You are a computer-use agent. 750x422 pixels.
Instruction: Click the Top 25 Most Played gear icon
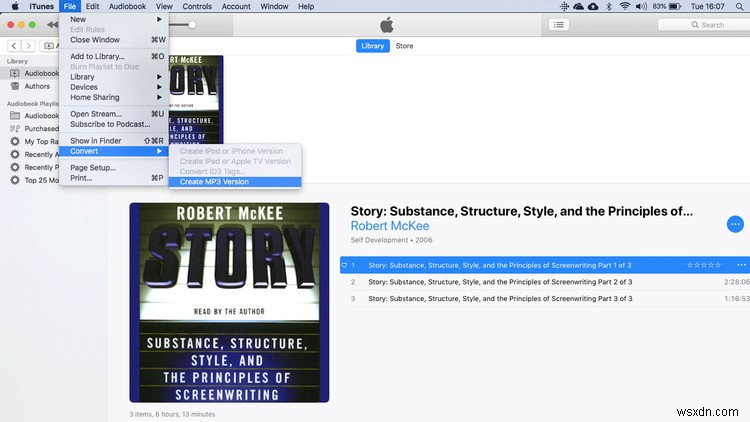15,180
